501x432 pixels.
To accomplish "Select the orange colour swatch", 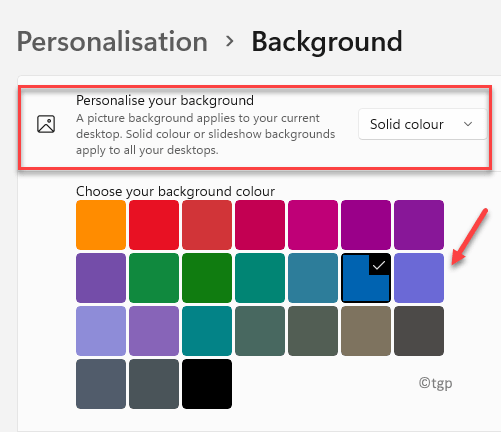I will coord(101,225).
